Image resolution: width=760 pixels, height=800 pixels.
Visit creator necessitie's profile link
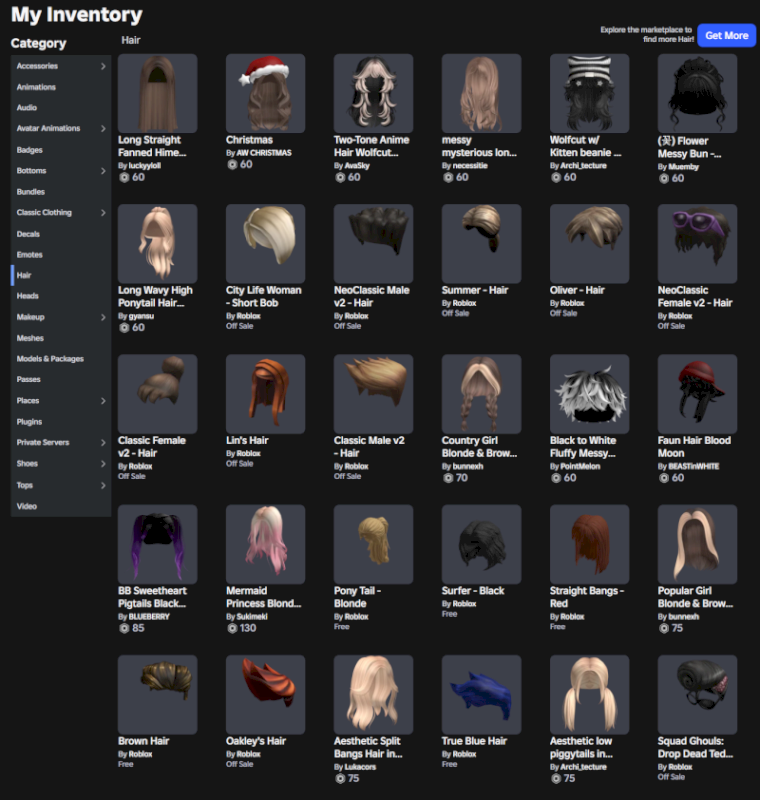tap(470, 165)
